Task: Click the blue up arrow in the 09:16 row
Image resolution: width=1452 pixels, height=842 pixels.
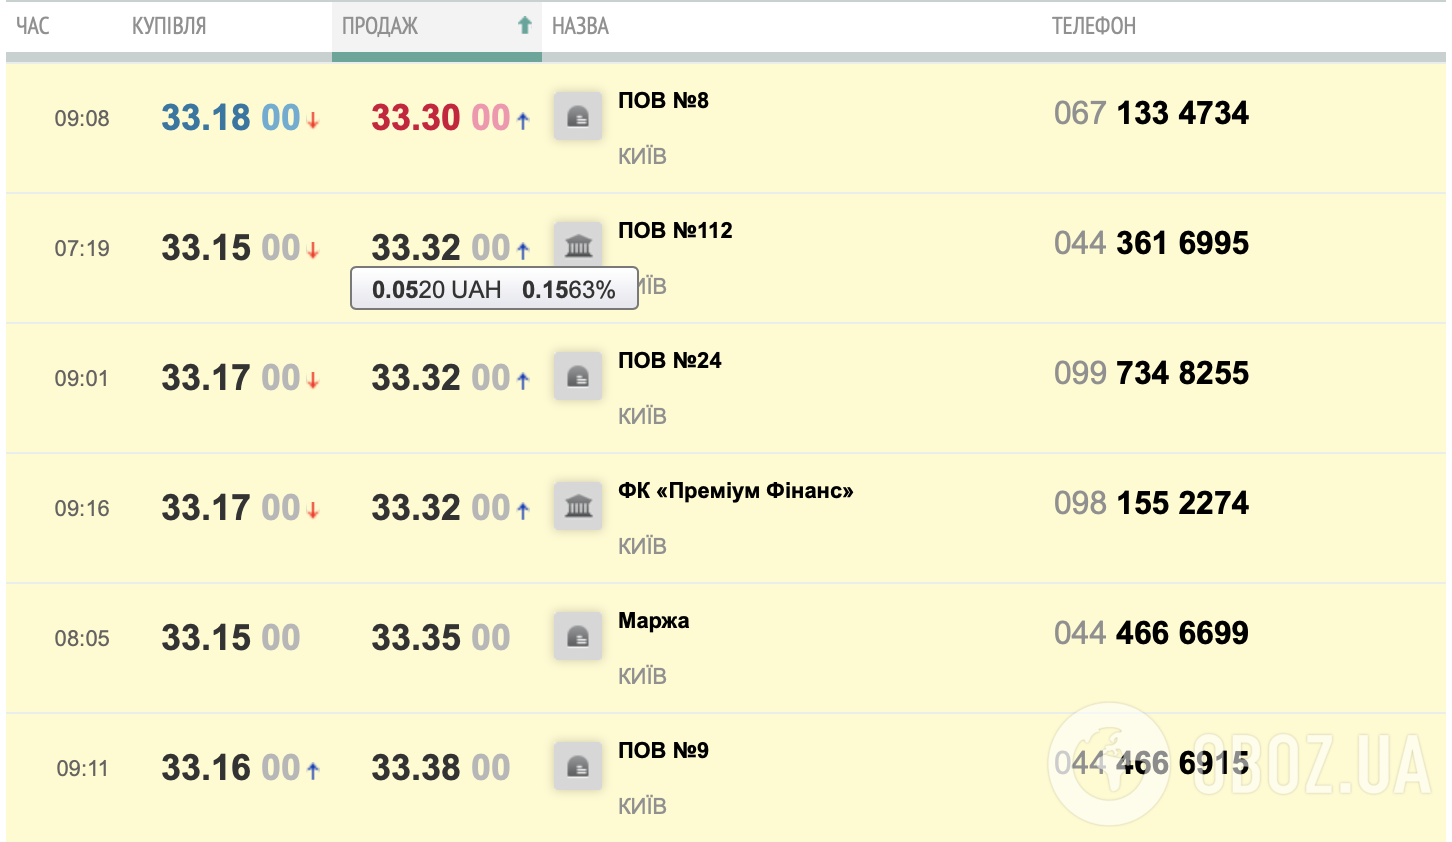Action: point(523,511)
